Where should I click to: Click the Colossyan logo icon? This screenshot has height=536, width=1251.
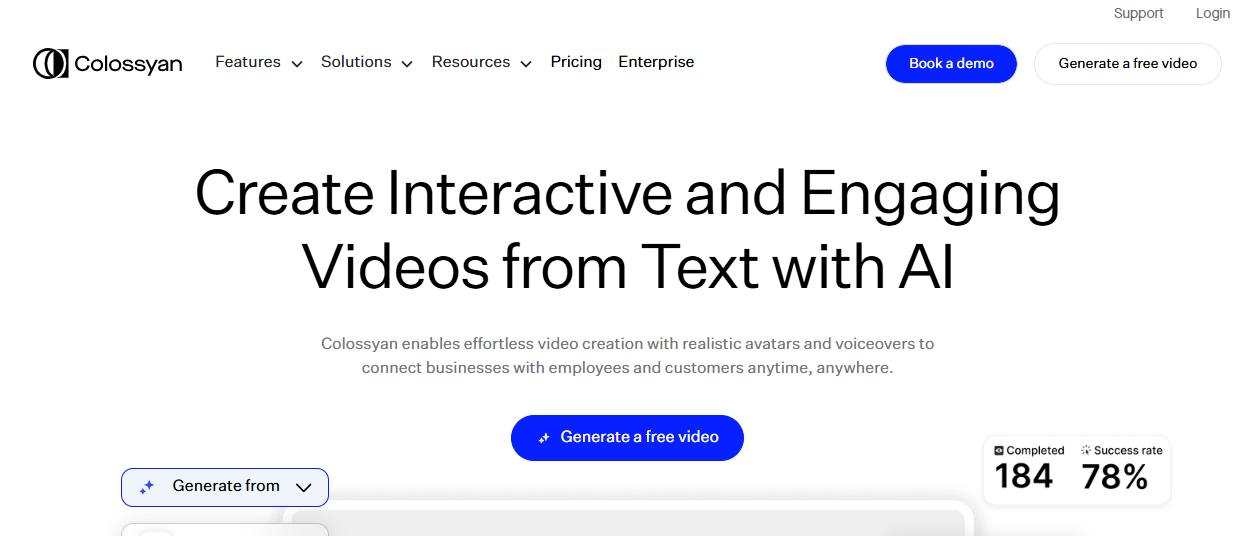(x=50, y=63)
